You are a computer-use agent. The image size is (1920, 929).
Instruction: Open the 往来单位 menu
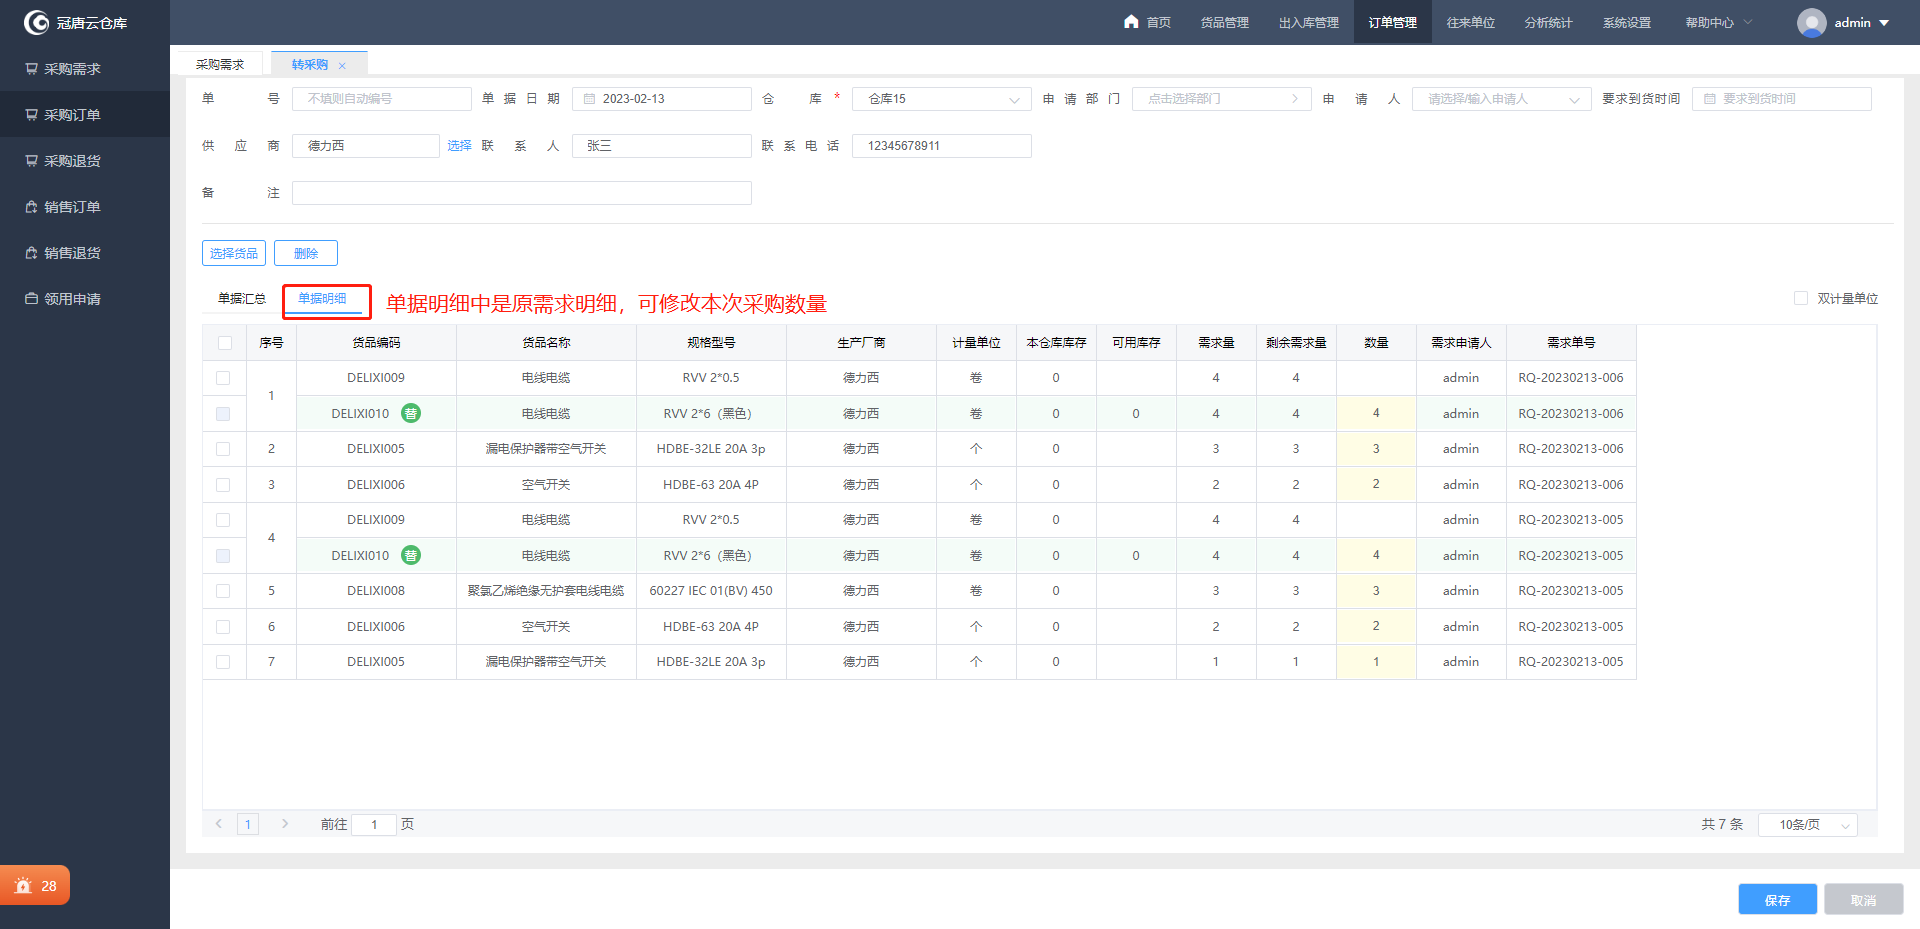[1470, 22]
